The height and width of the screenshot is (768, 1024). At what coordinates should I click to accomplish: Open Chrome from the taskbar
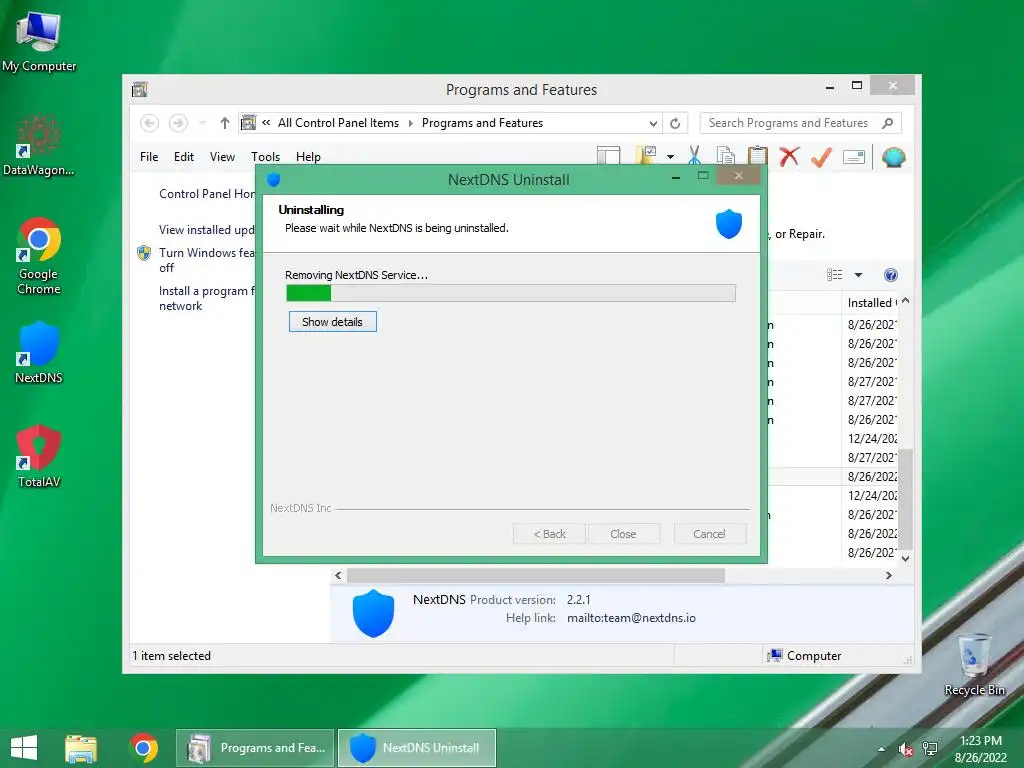[144, 748]
